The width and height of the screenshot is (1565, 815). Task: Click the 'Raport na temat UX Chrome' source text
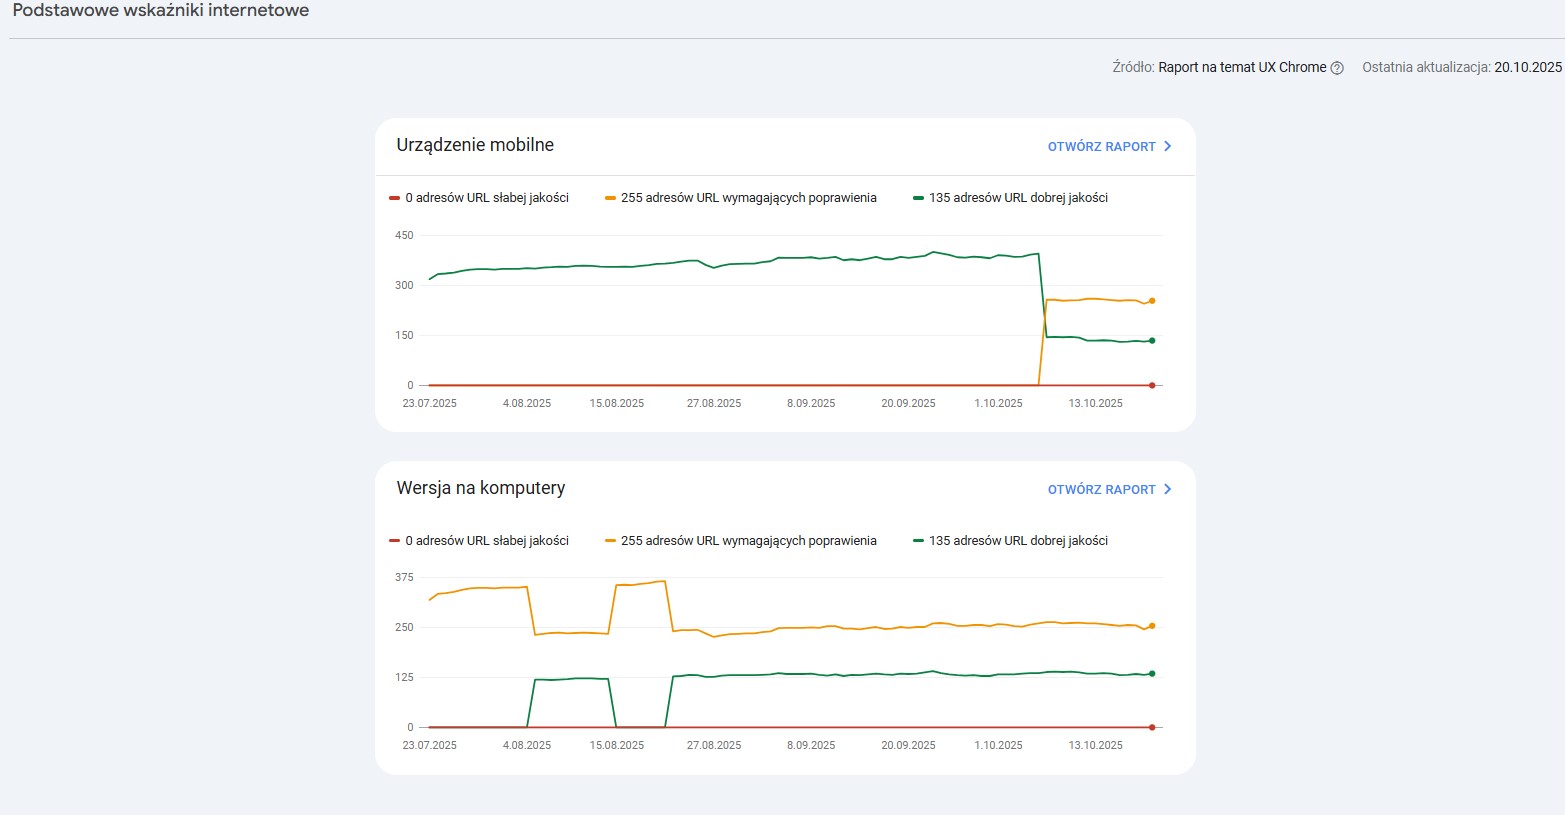pyautogui.click(x=1242, y=68)
